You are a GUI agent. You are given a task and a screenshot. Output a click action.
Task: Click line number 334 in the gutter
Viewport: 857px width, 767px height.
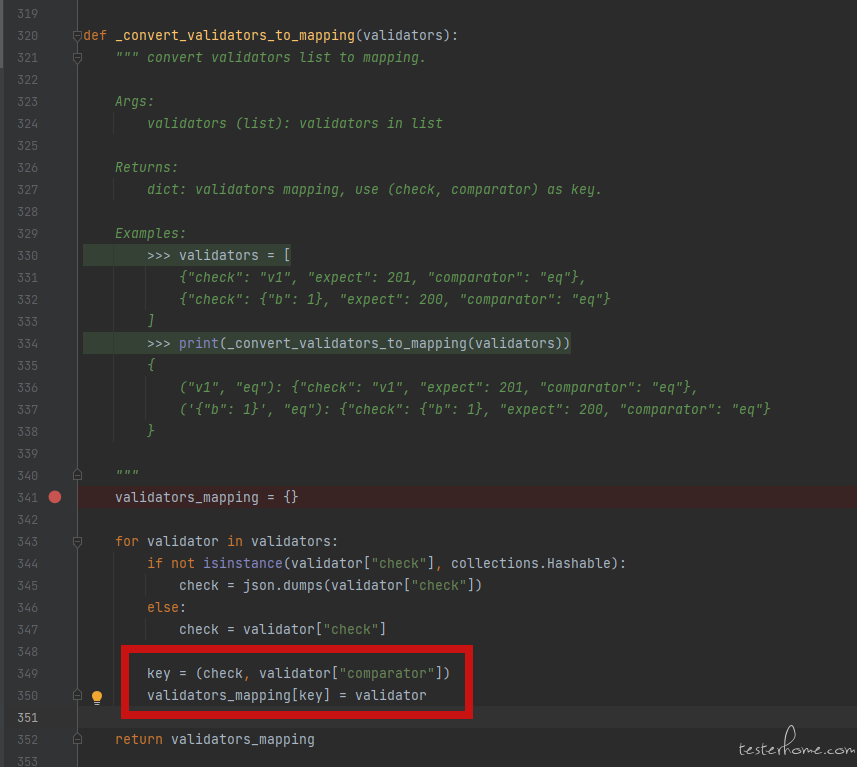coord(27,344)
